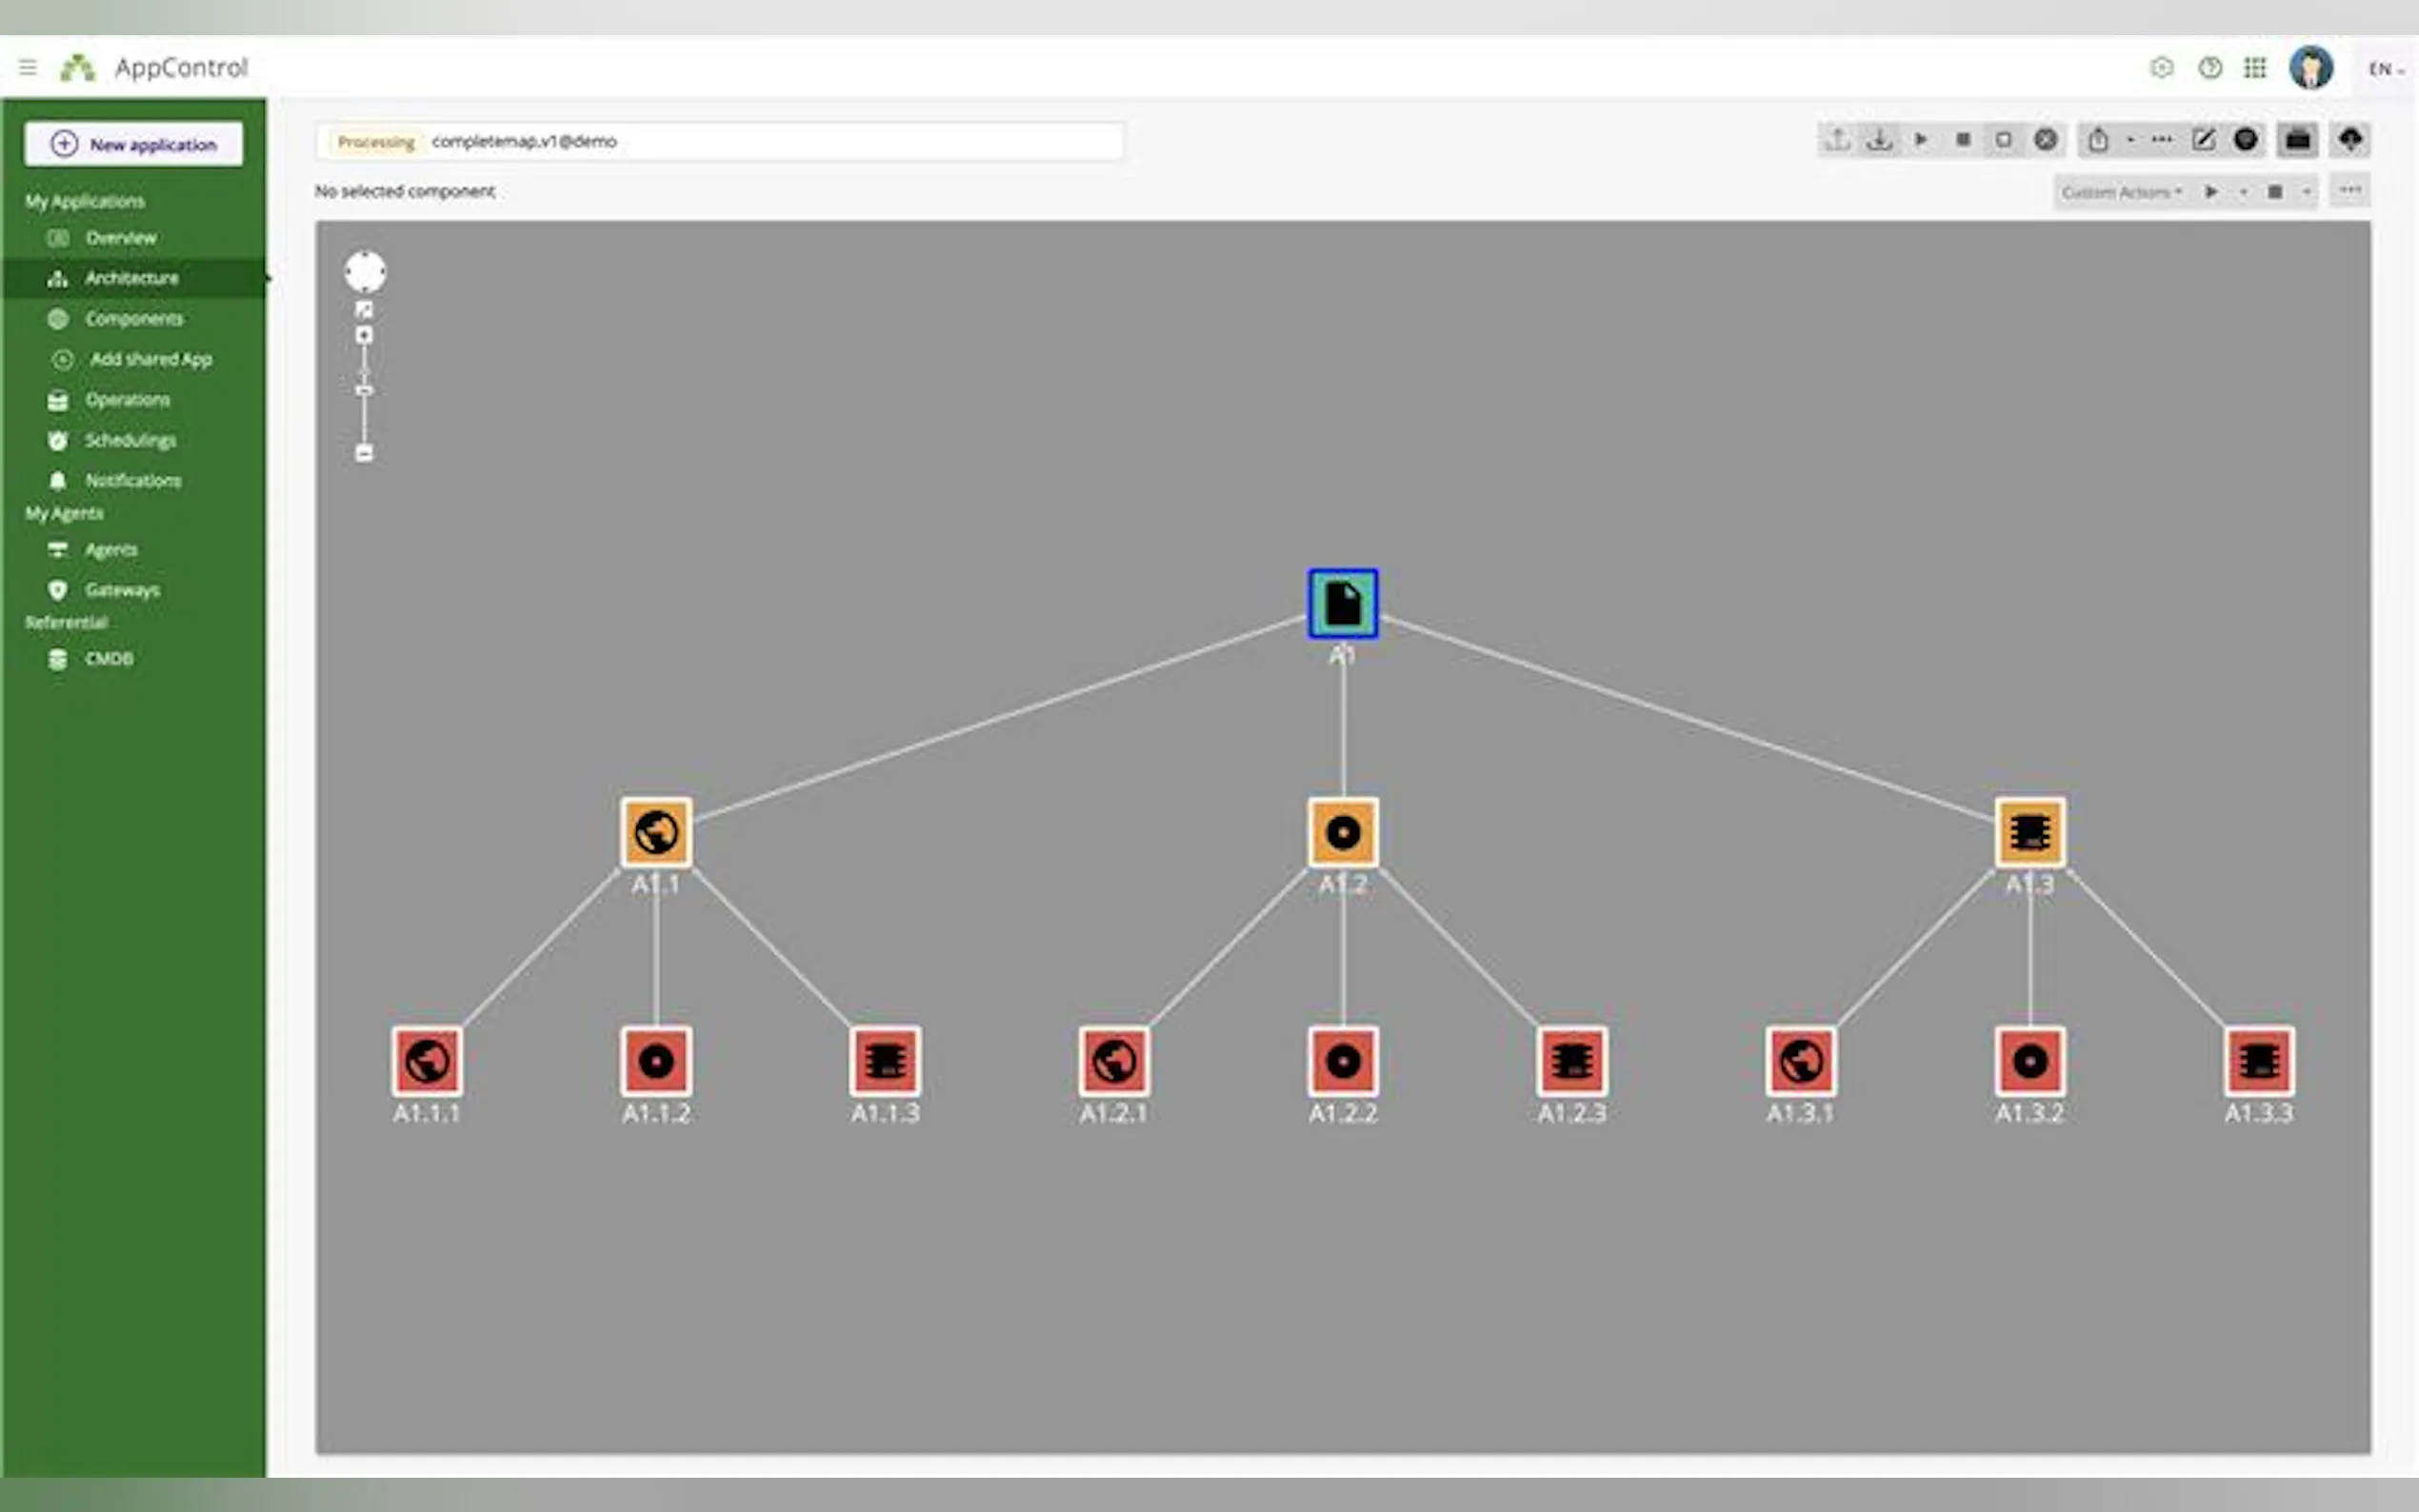The image size is (2419, 1512).
Task: Toggle the hamburger sidebar menu
Action: [x=28, y=68]
